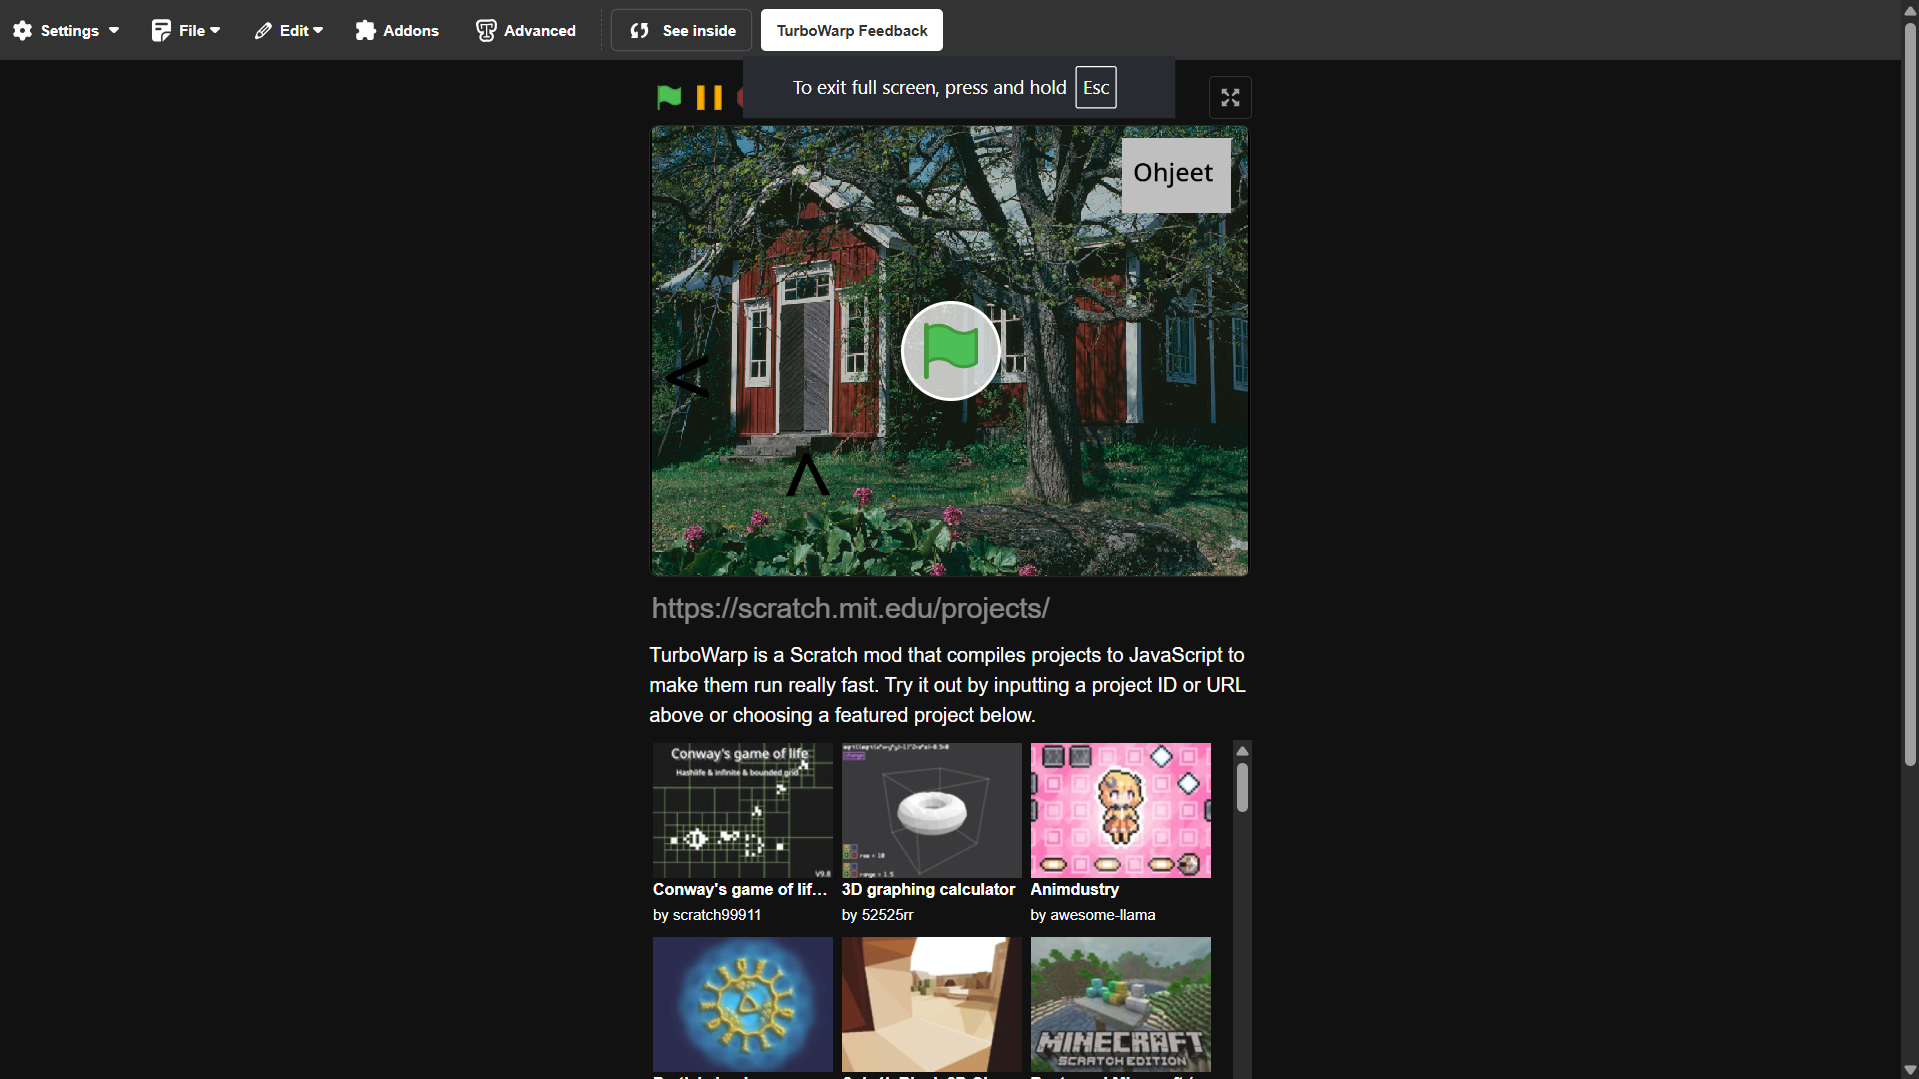This screenshot has height=1079, width=1919.
Task: Click the Conway's game of lif... title
Action: tap(740, 889)
